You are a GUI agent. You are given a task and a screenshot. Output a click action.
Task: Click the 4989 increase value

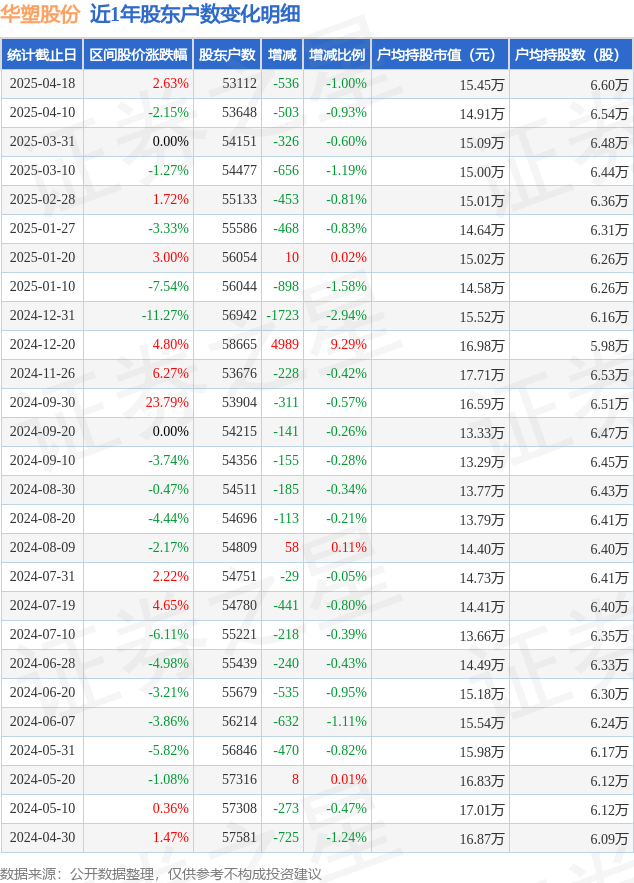[285, 345]
